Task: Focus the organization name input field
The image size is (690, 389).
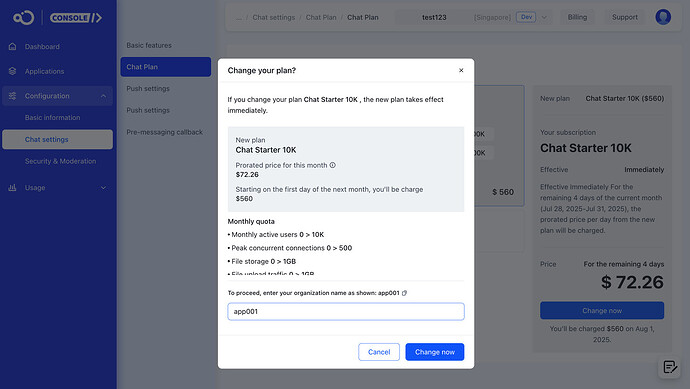Action: [x=346, y=312]
